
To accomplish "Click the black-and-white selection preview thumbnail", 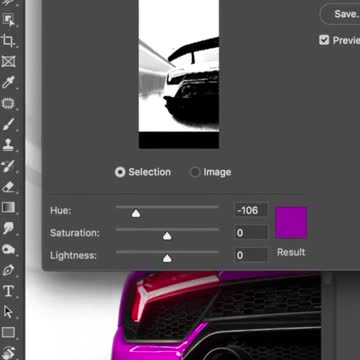I will (x=179, y=74).
